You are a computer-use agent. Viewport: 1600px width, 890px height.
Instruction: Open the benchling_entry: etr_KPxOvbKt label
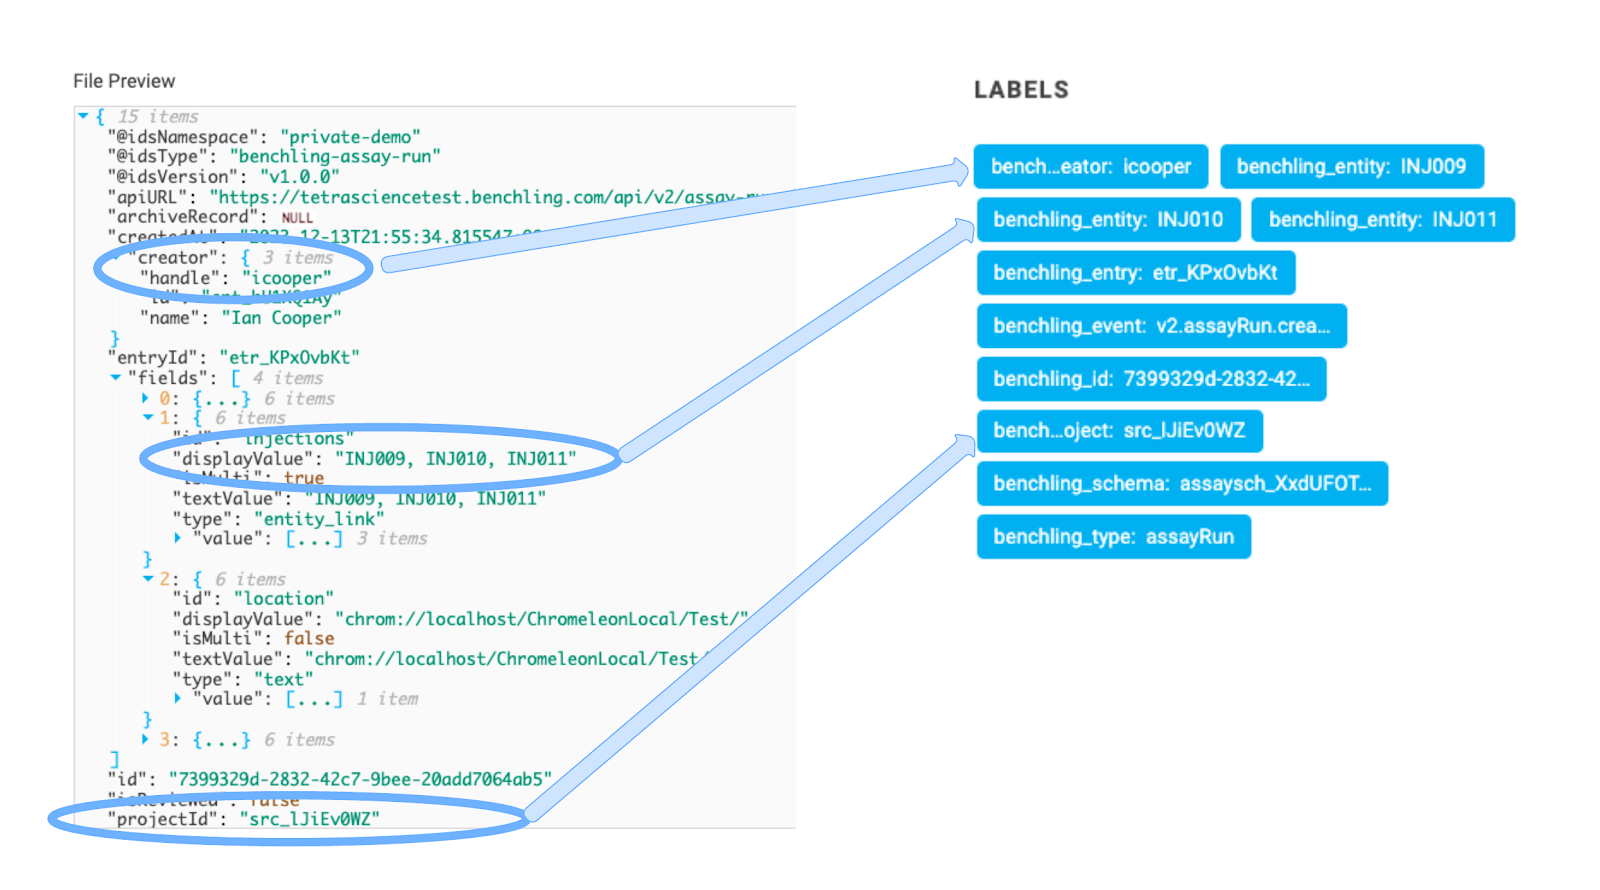(1136, 273)
